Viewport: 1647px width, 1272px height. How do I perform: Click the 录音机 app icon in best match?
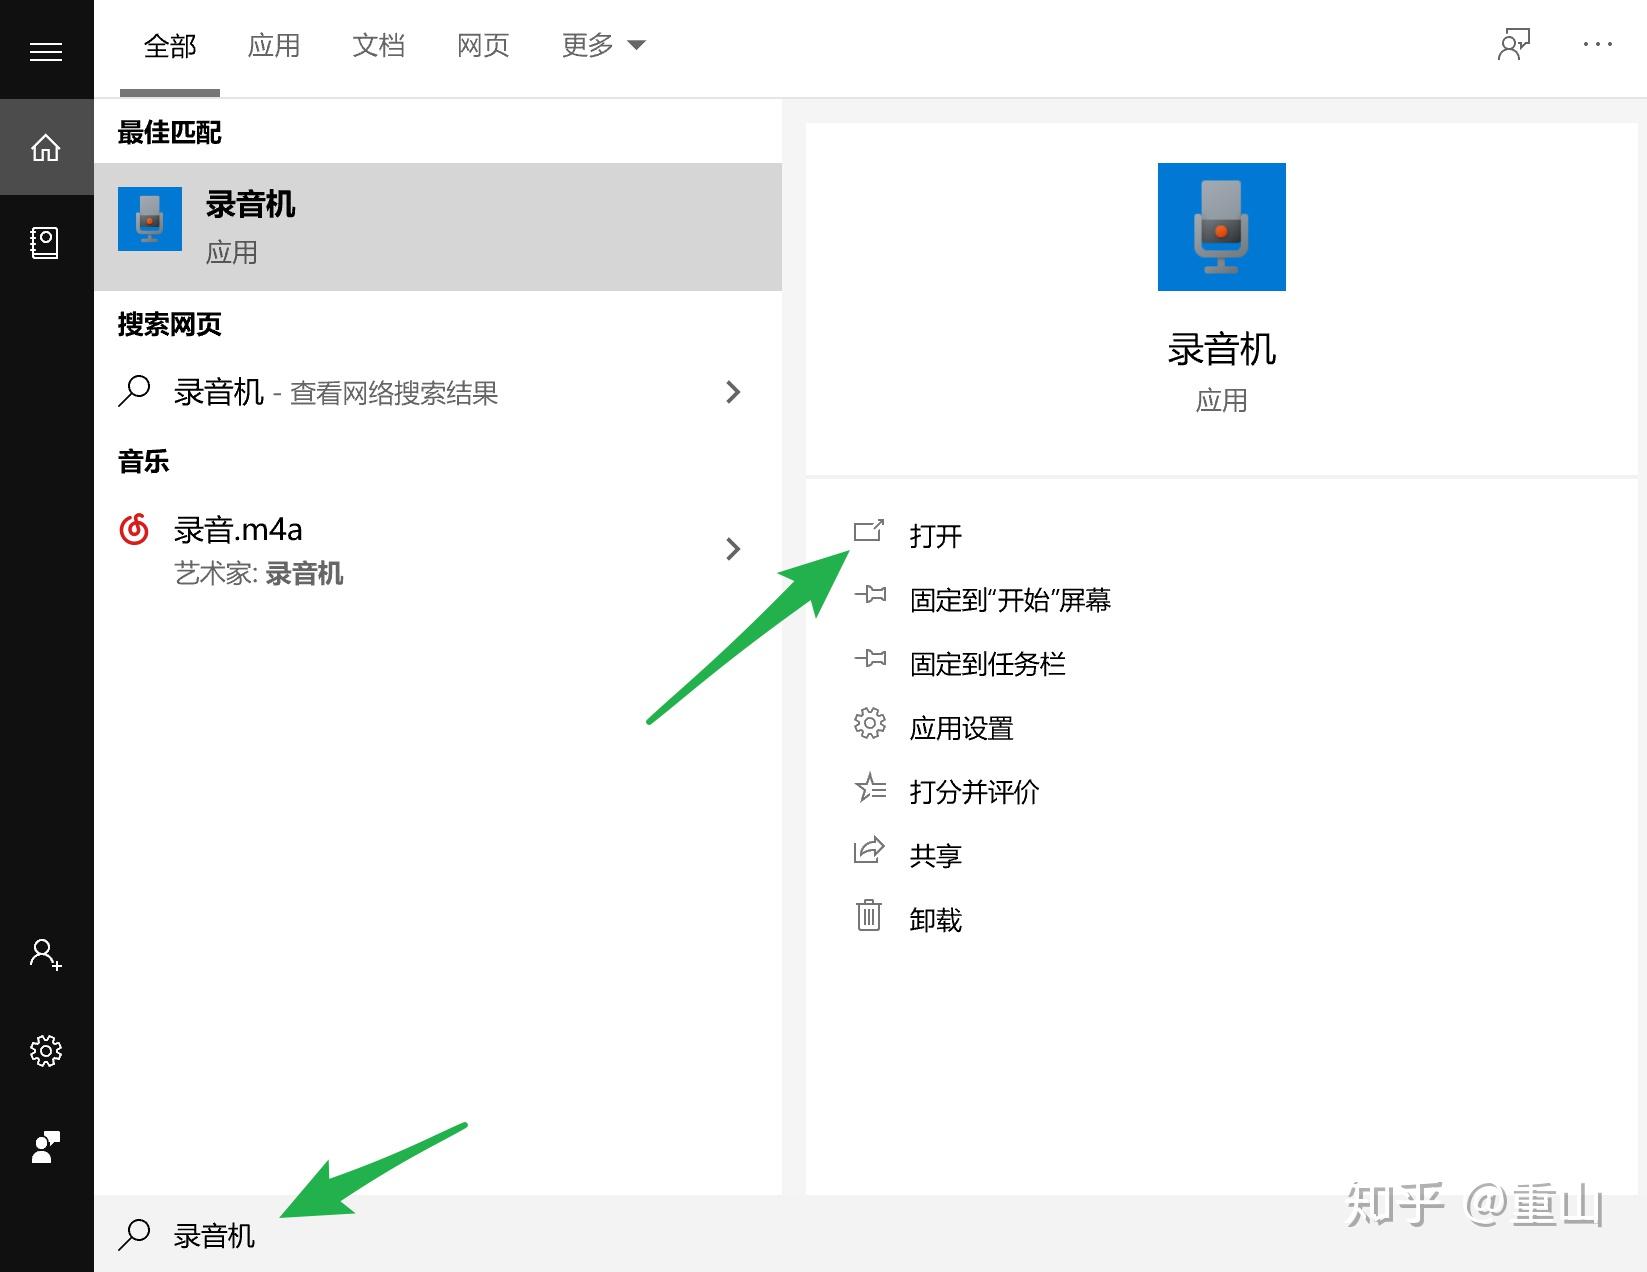[x=150, y=219]
